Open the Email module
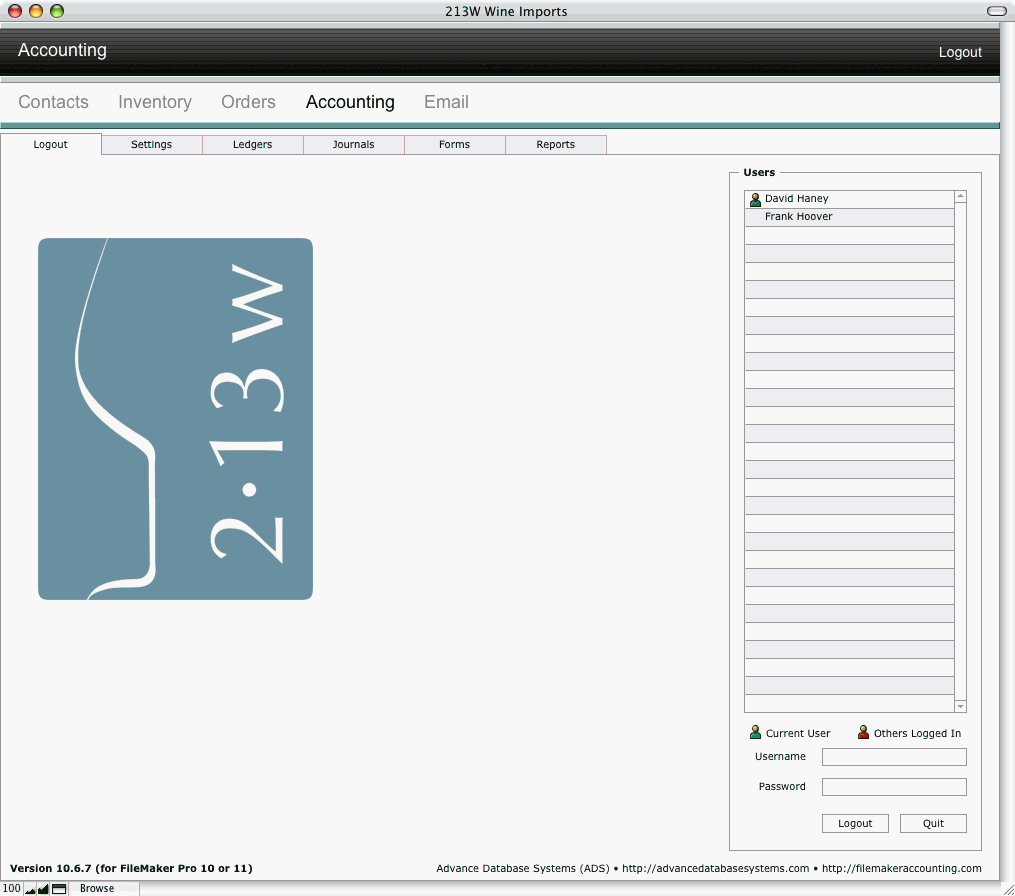 (x=446, y=102)
